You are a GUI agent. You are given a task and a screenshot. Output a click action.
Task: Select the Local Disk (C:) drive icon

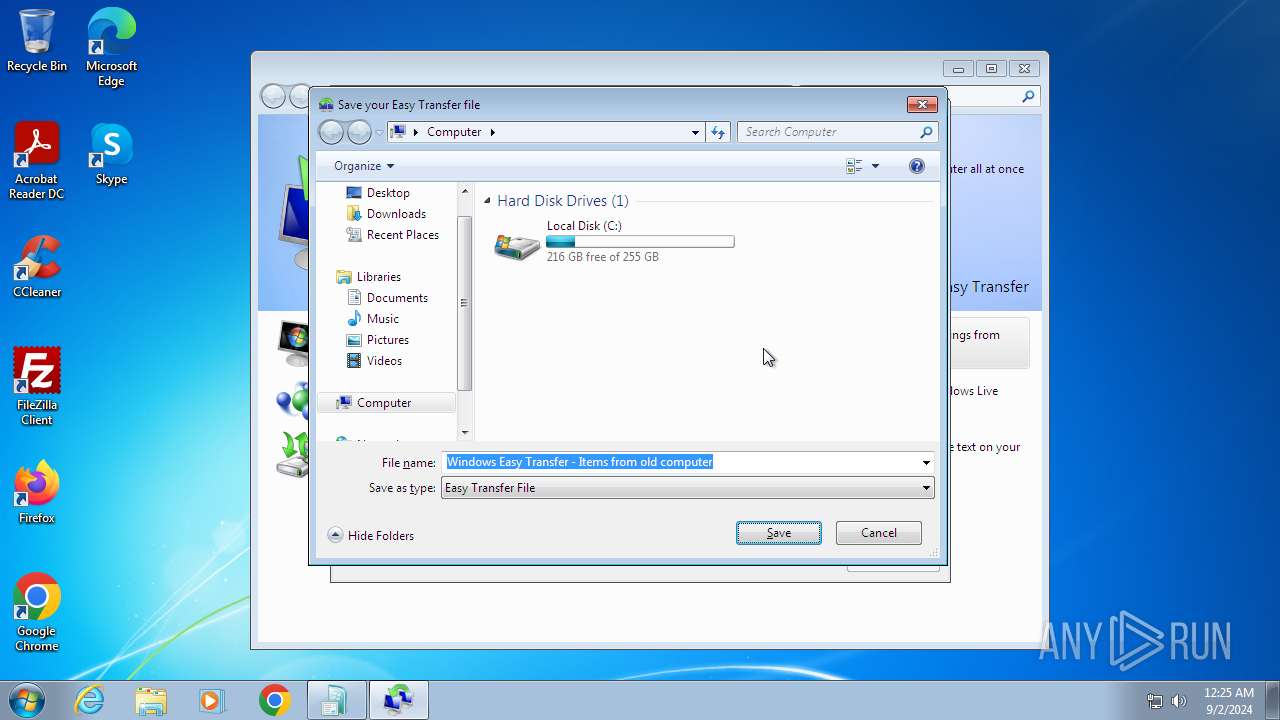pyautogui.click(x=517, y=244)
